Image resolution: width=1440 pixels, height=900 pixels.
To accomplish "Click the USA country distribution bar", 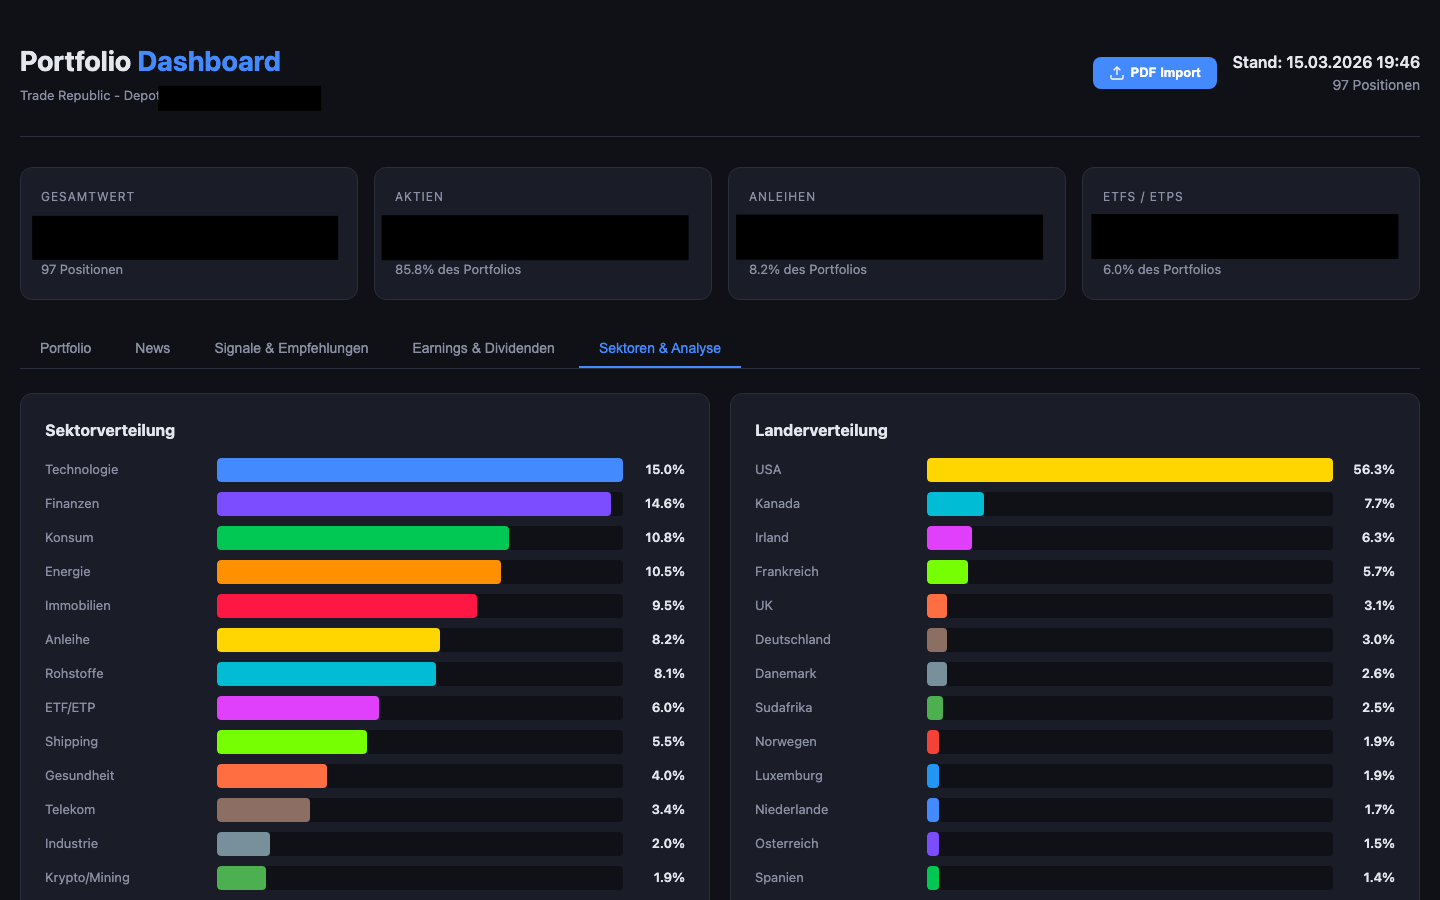I will 1129,469.
